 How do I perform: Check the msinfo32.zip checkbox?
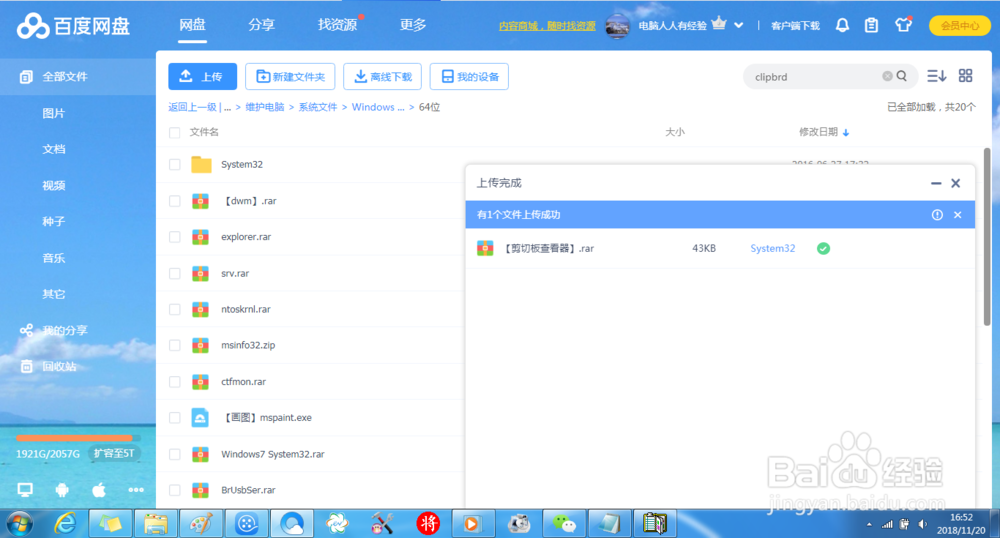coord(174,345)
